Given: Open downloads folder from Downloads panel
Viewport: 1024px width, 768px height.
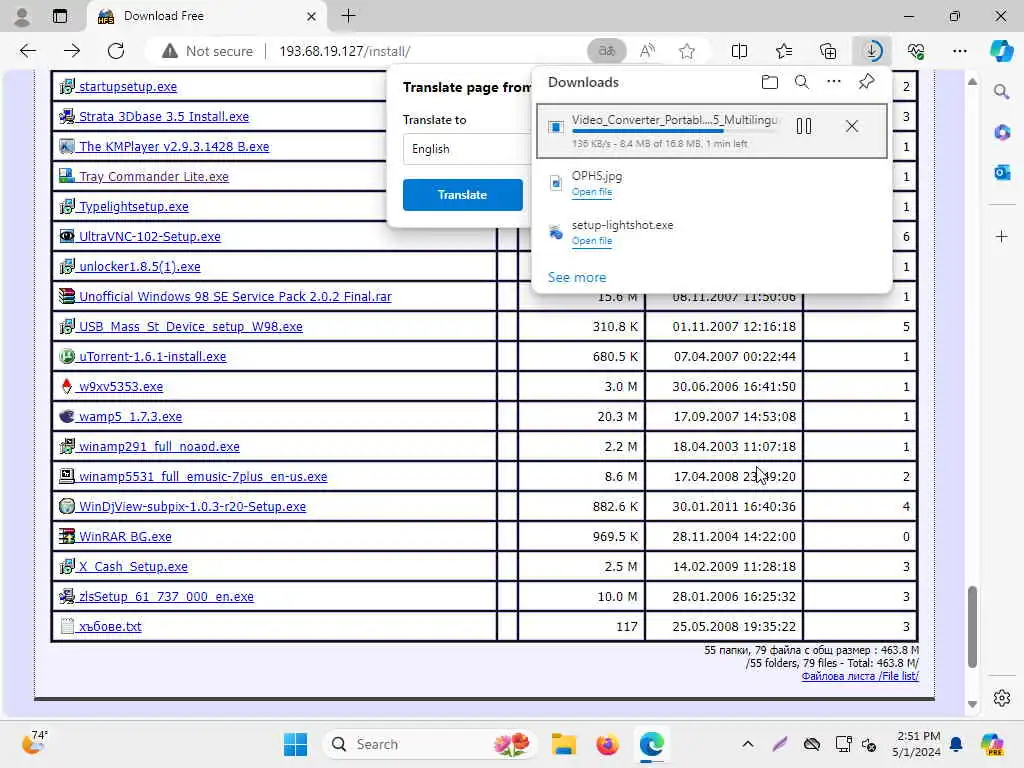Looking at the screenshot, I should tap(770, 82).
